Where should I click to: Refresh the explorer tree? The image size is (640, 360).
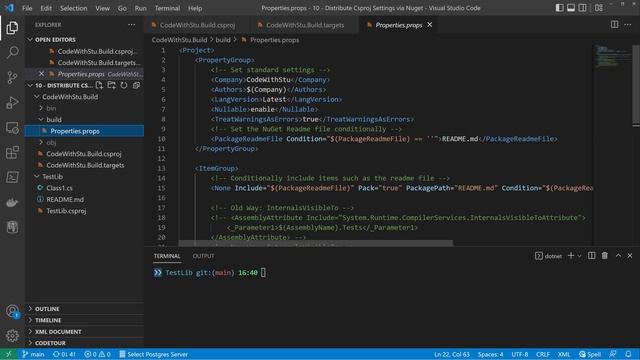click(x=124, y=85)
